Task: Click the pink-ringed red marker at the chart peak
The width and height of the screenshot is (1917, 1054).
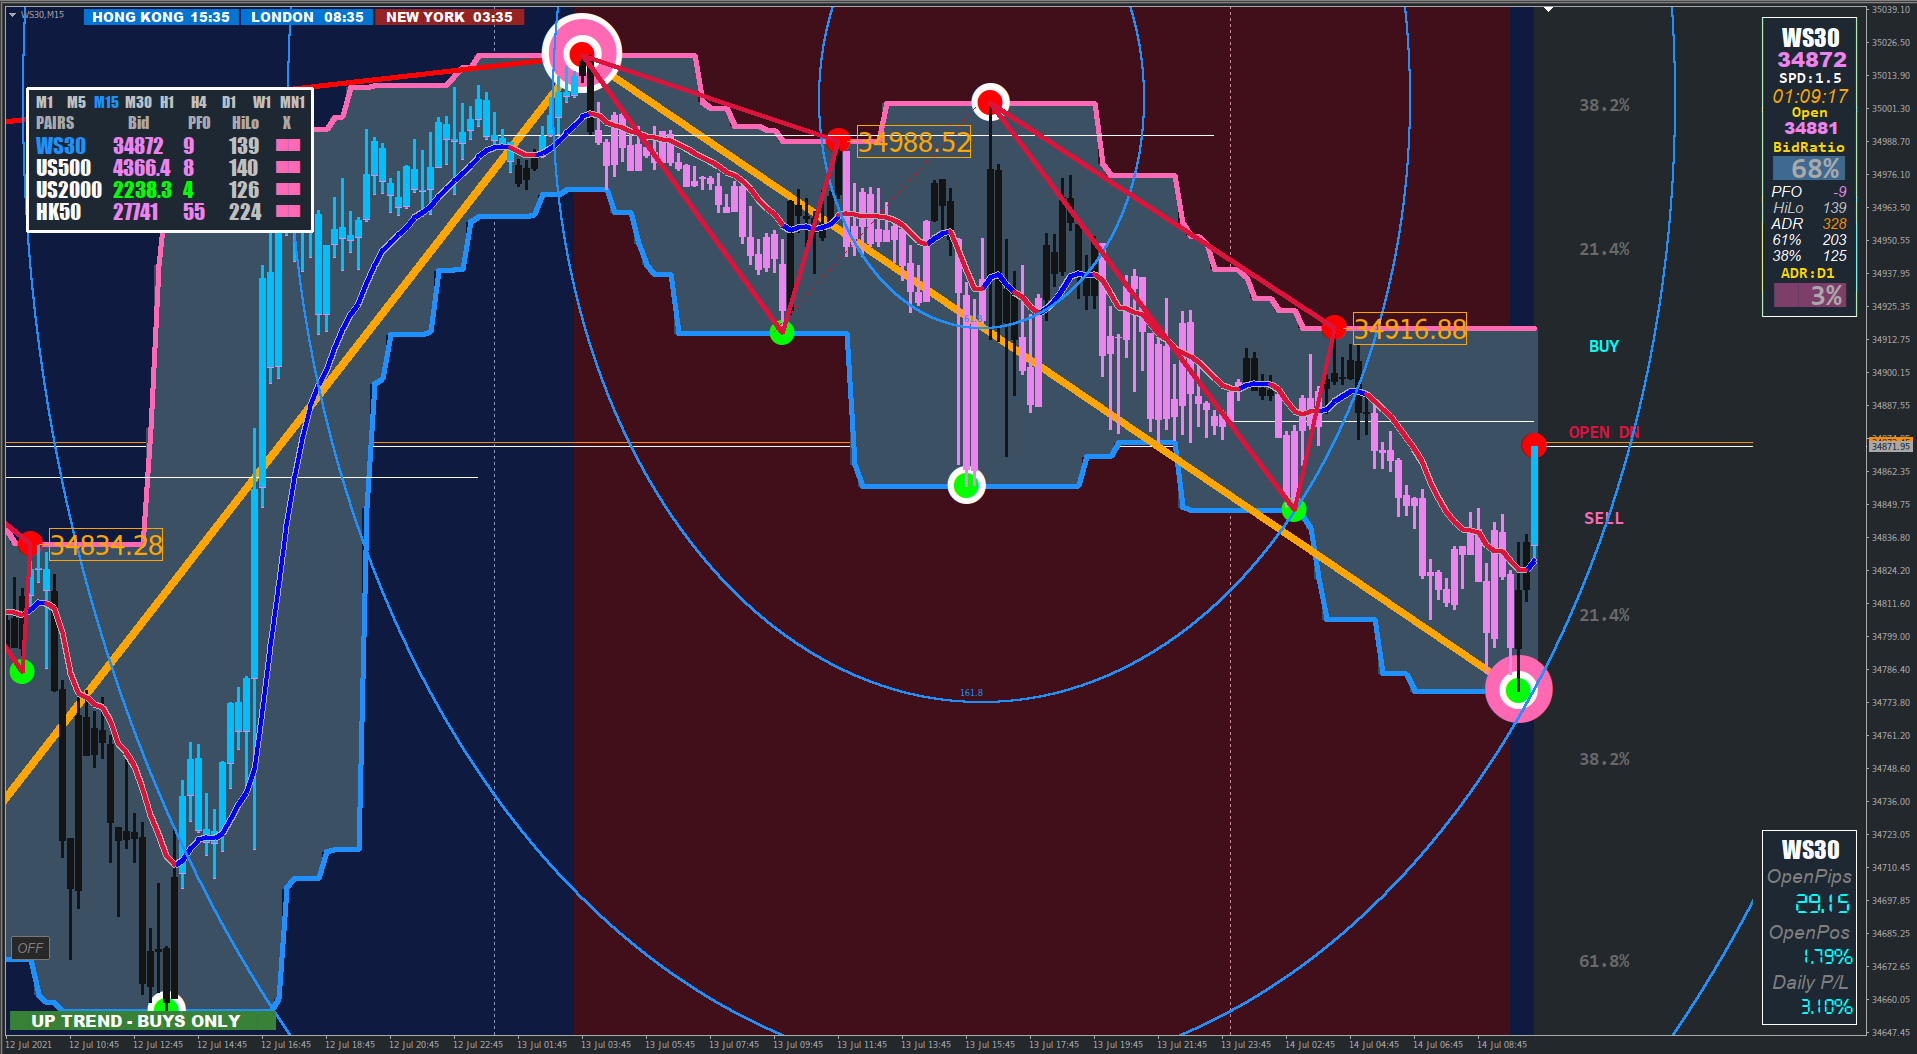Action: click(582, 53)
